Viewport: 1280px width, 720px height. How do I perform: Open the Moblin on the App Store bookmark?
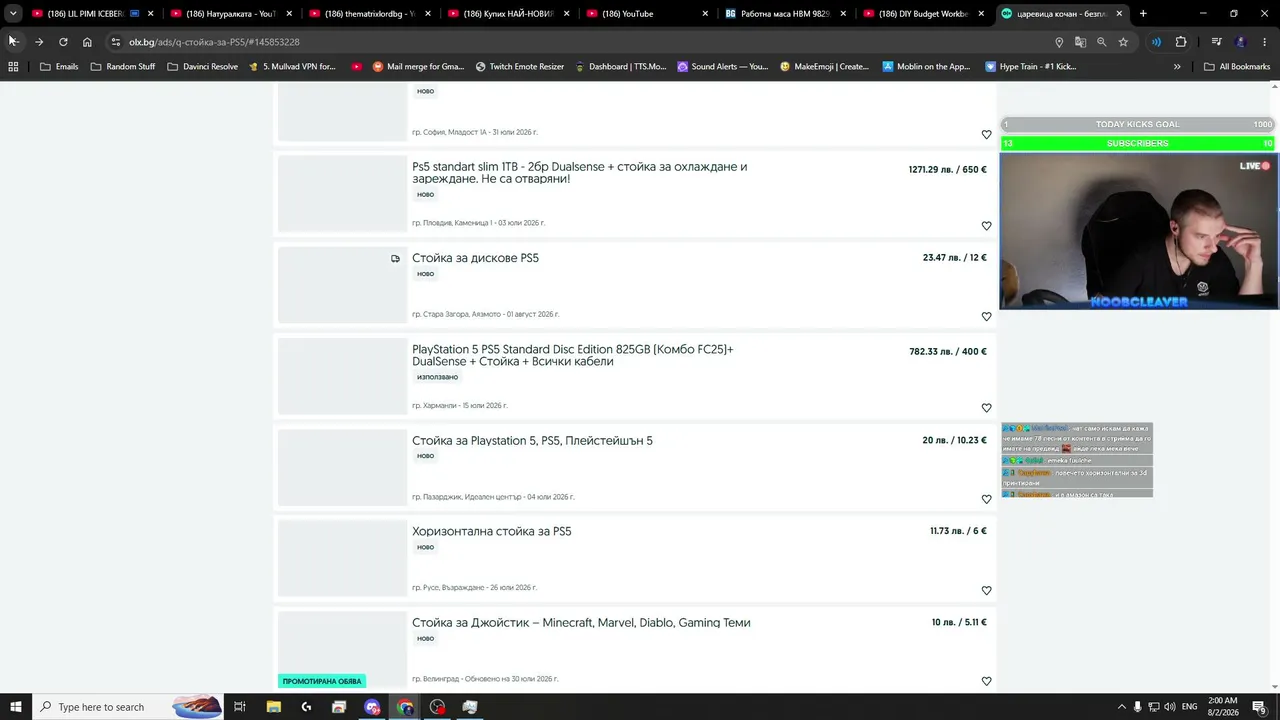[927, 67]
